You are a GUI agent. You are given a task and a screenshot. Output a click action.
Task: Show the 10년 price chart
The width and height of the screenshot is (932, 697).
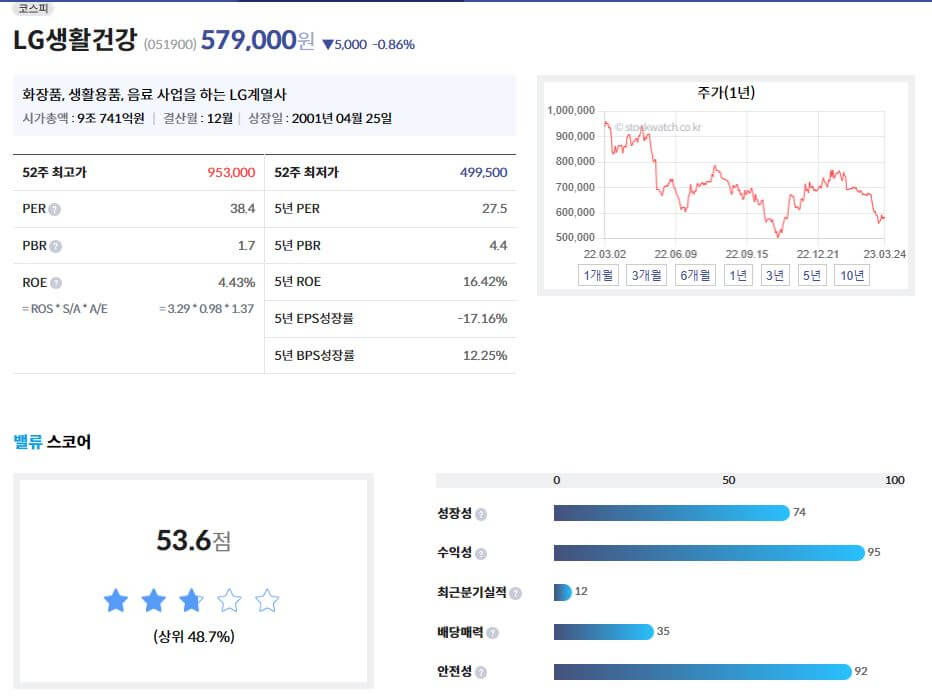tap(852, 275)
